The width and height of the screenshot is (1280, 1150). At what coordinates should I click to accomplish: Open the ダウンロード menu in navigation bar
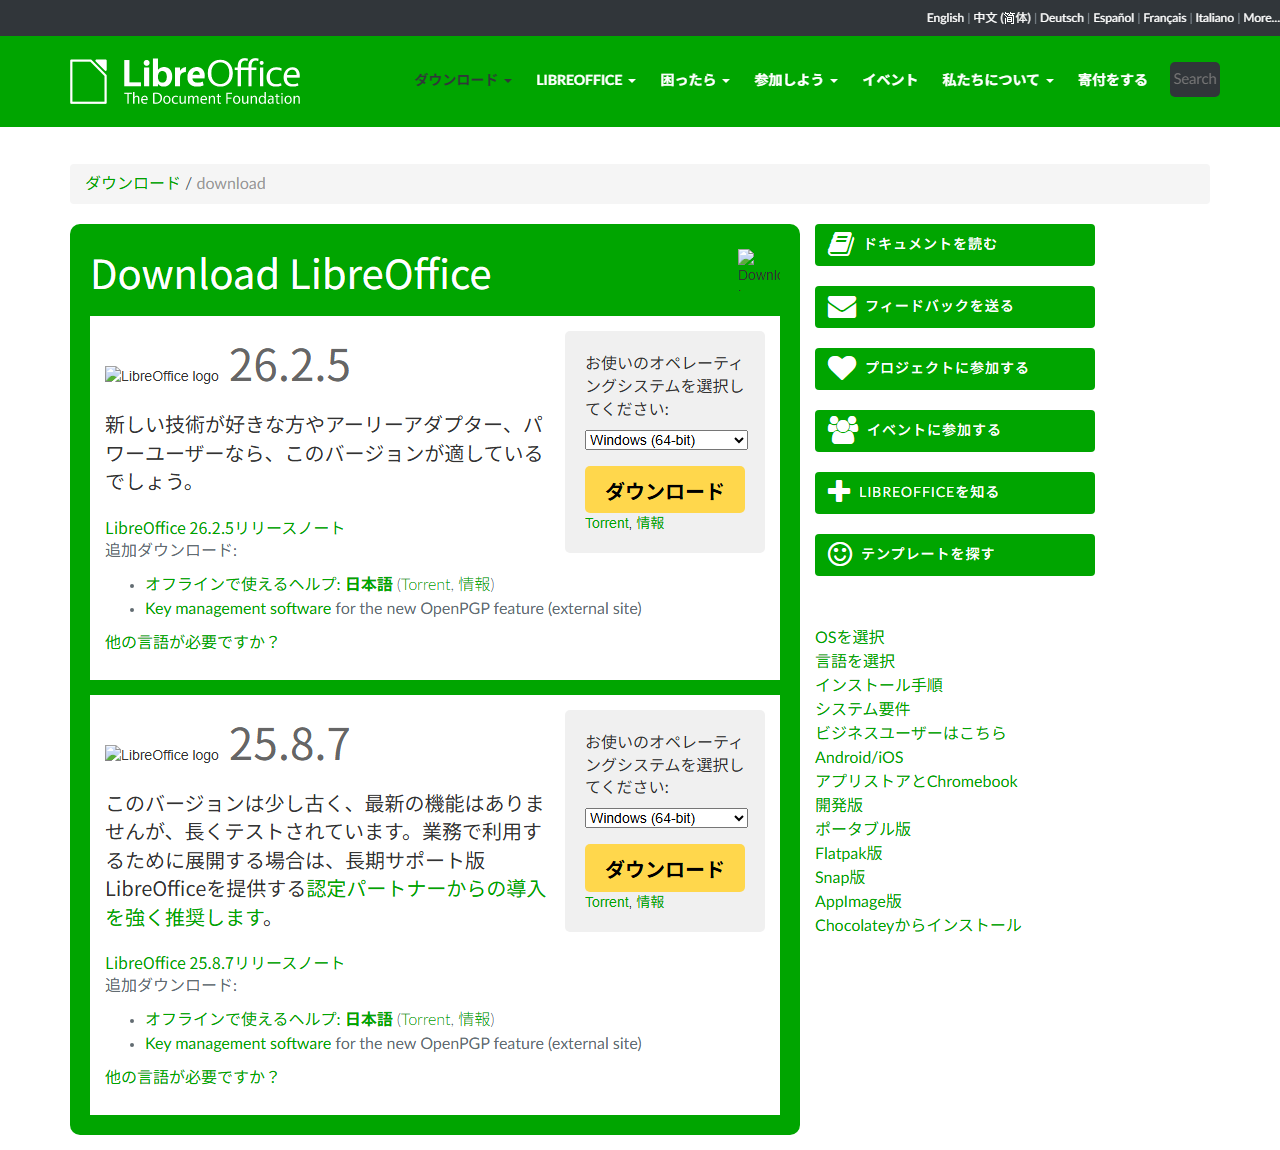point(463,80)
